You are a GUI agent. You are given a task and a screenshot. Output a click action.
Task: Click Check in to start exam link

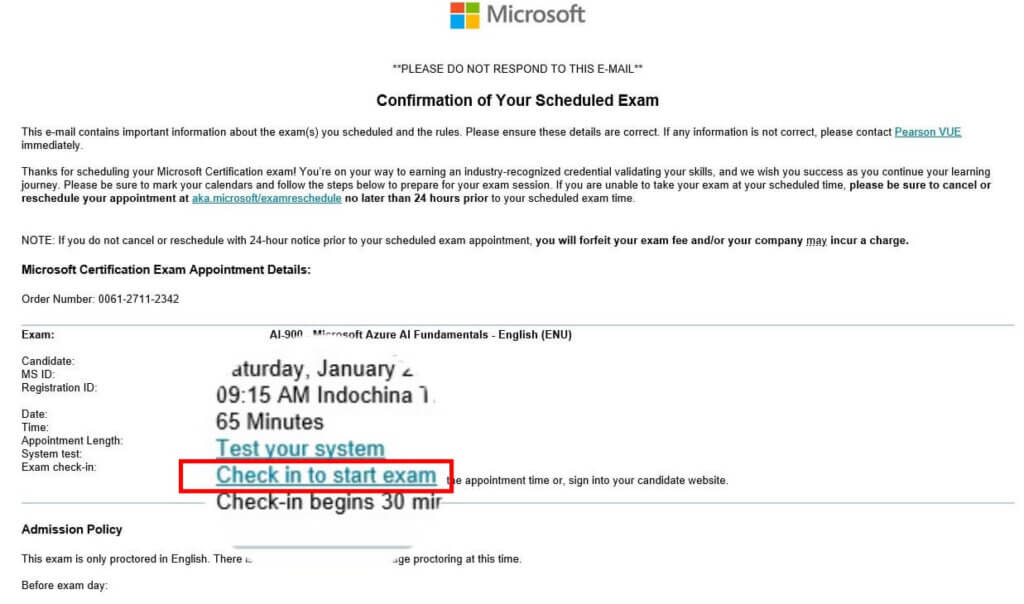pos(326,475)
